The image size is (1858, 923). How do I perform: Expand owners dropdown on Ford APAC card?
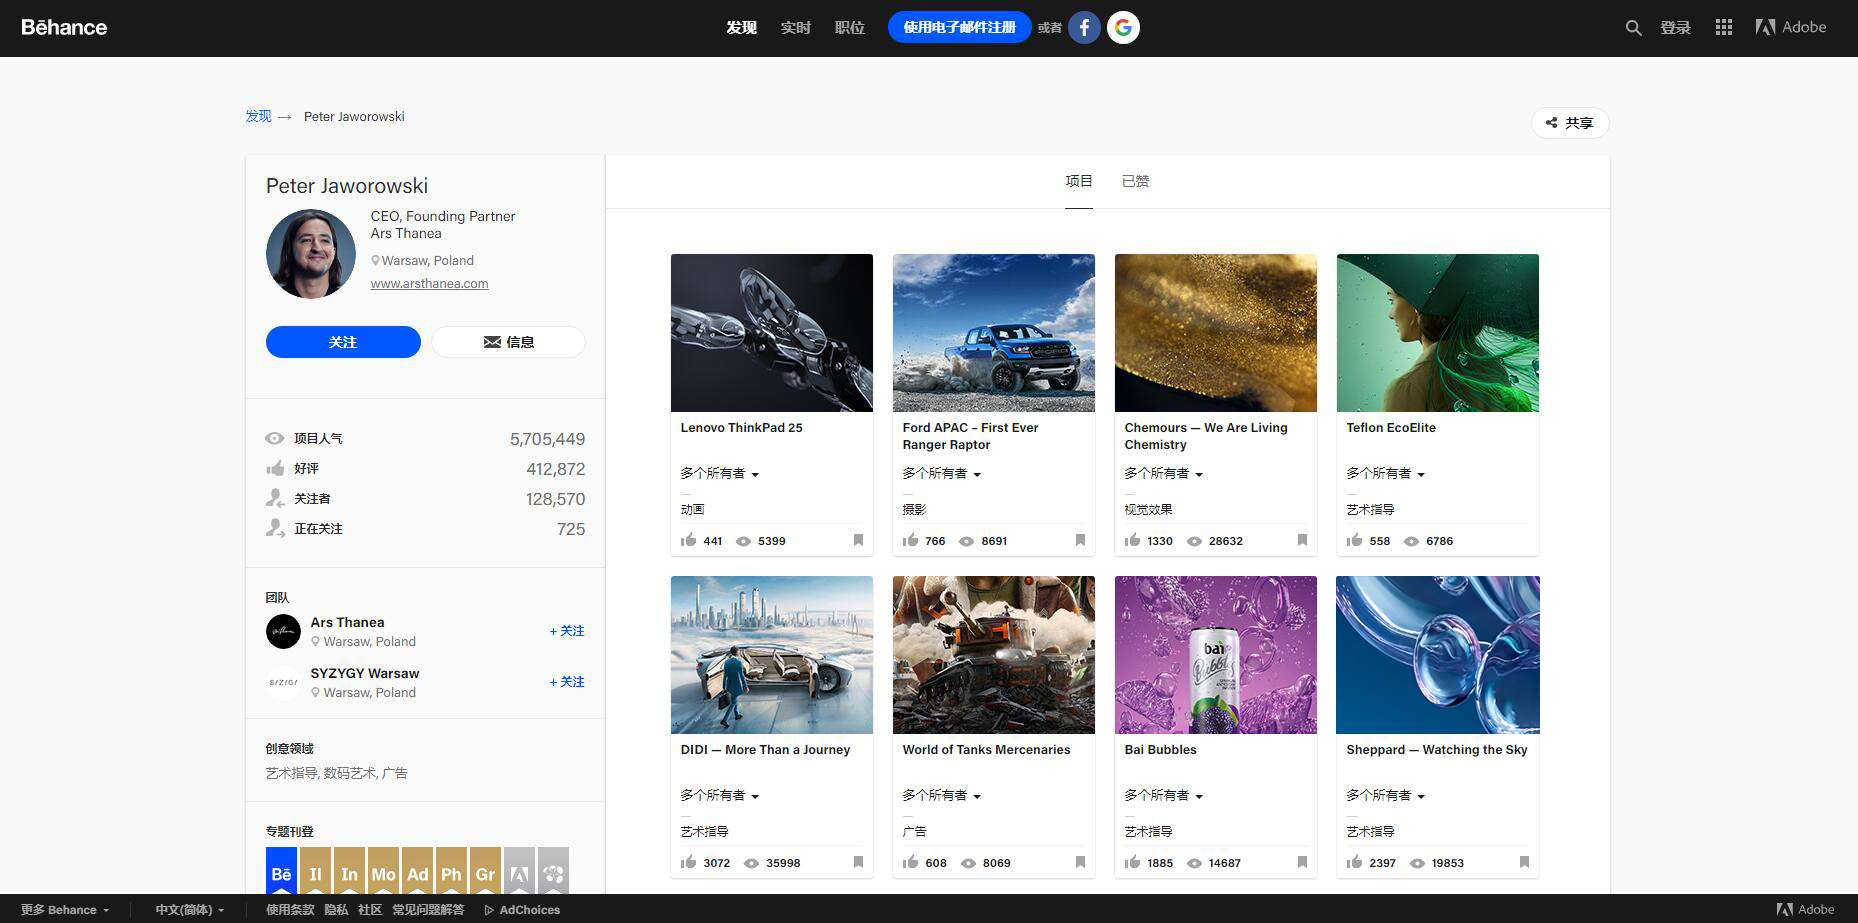pos(942,474)
